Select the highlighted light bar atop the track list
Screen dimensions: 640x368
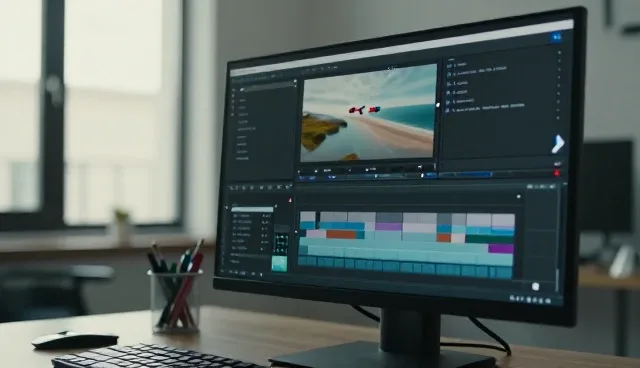pos(252,210)
